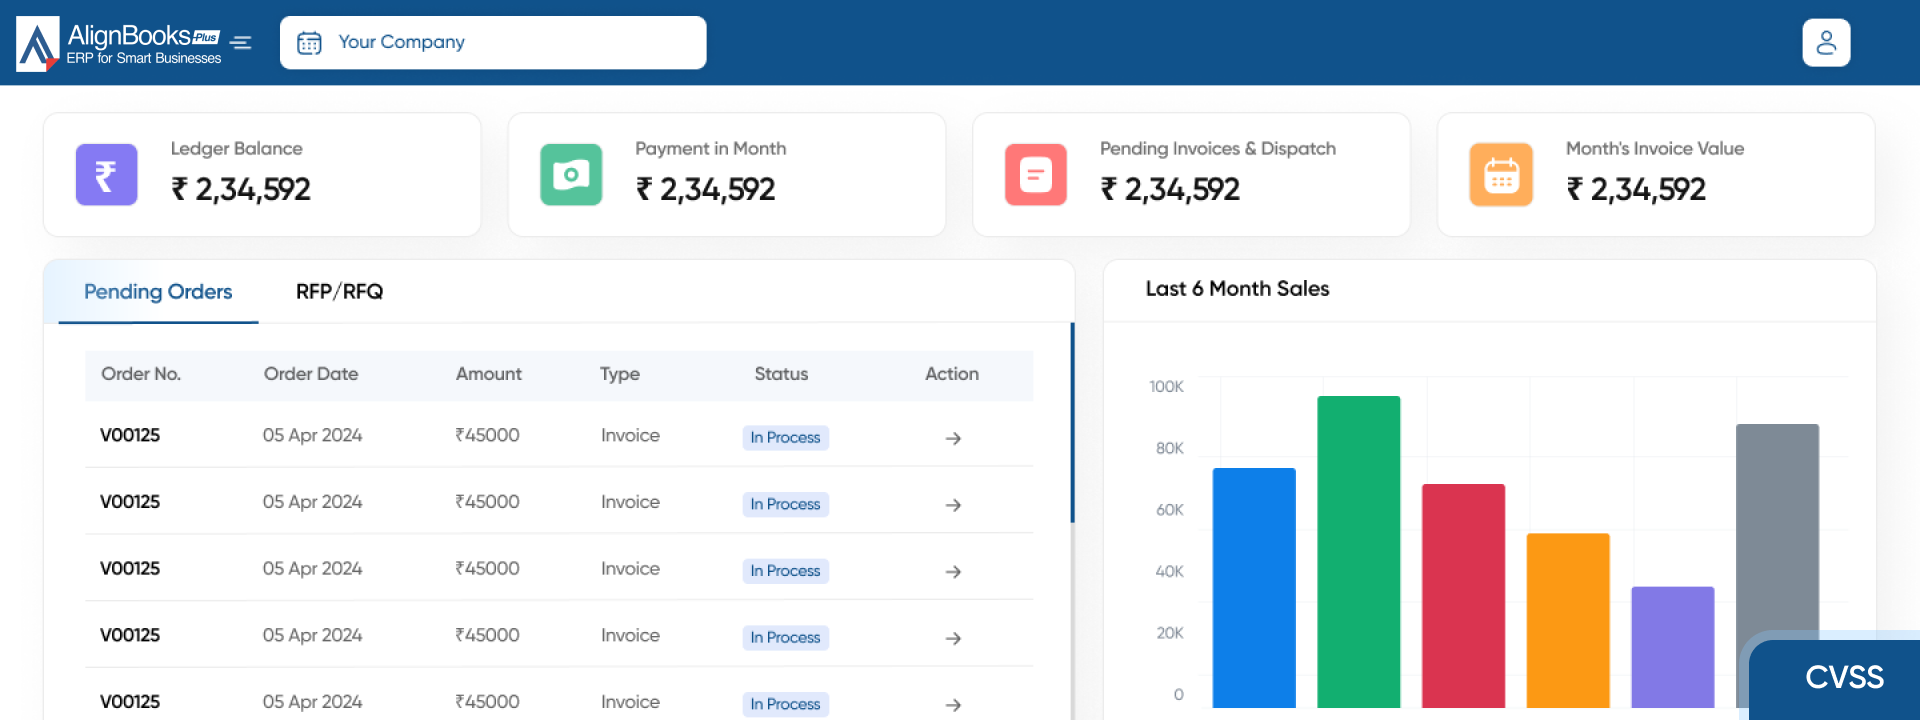Screen dimensions: 1920x720
Task: Switch to the Pending Orders tab
Action: pyautogui.click(x=158, y=292)
